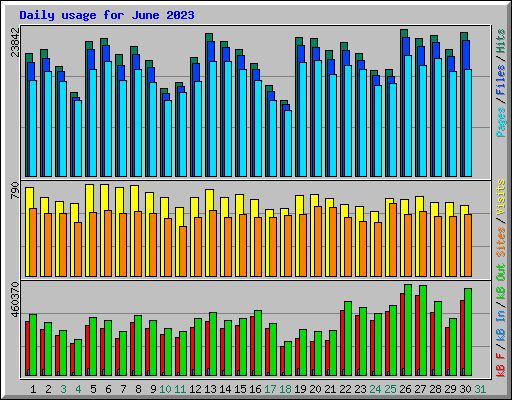Click day 2 on the x-axis
The height and width of the screenshot is (400, 512).
pos(48,389)
